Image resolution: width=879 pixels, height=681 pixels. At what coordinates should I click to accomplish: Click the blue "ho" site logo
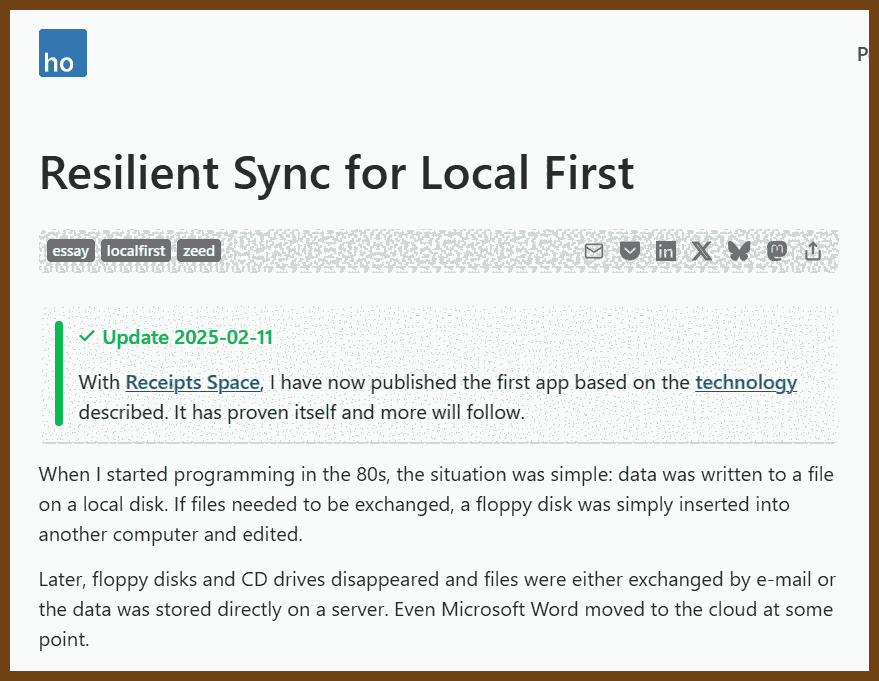(63, 53)
